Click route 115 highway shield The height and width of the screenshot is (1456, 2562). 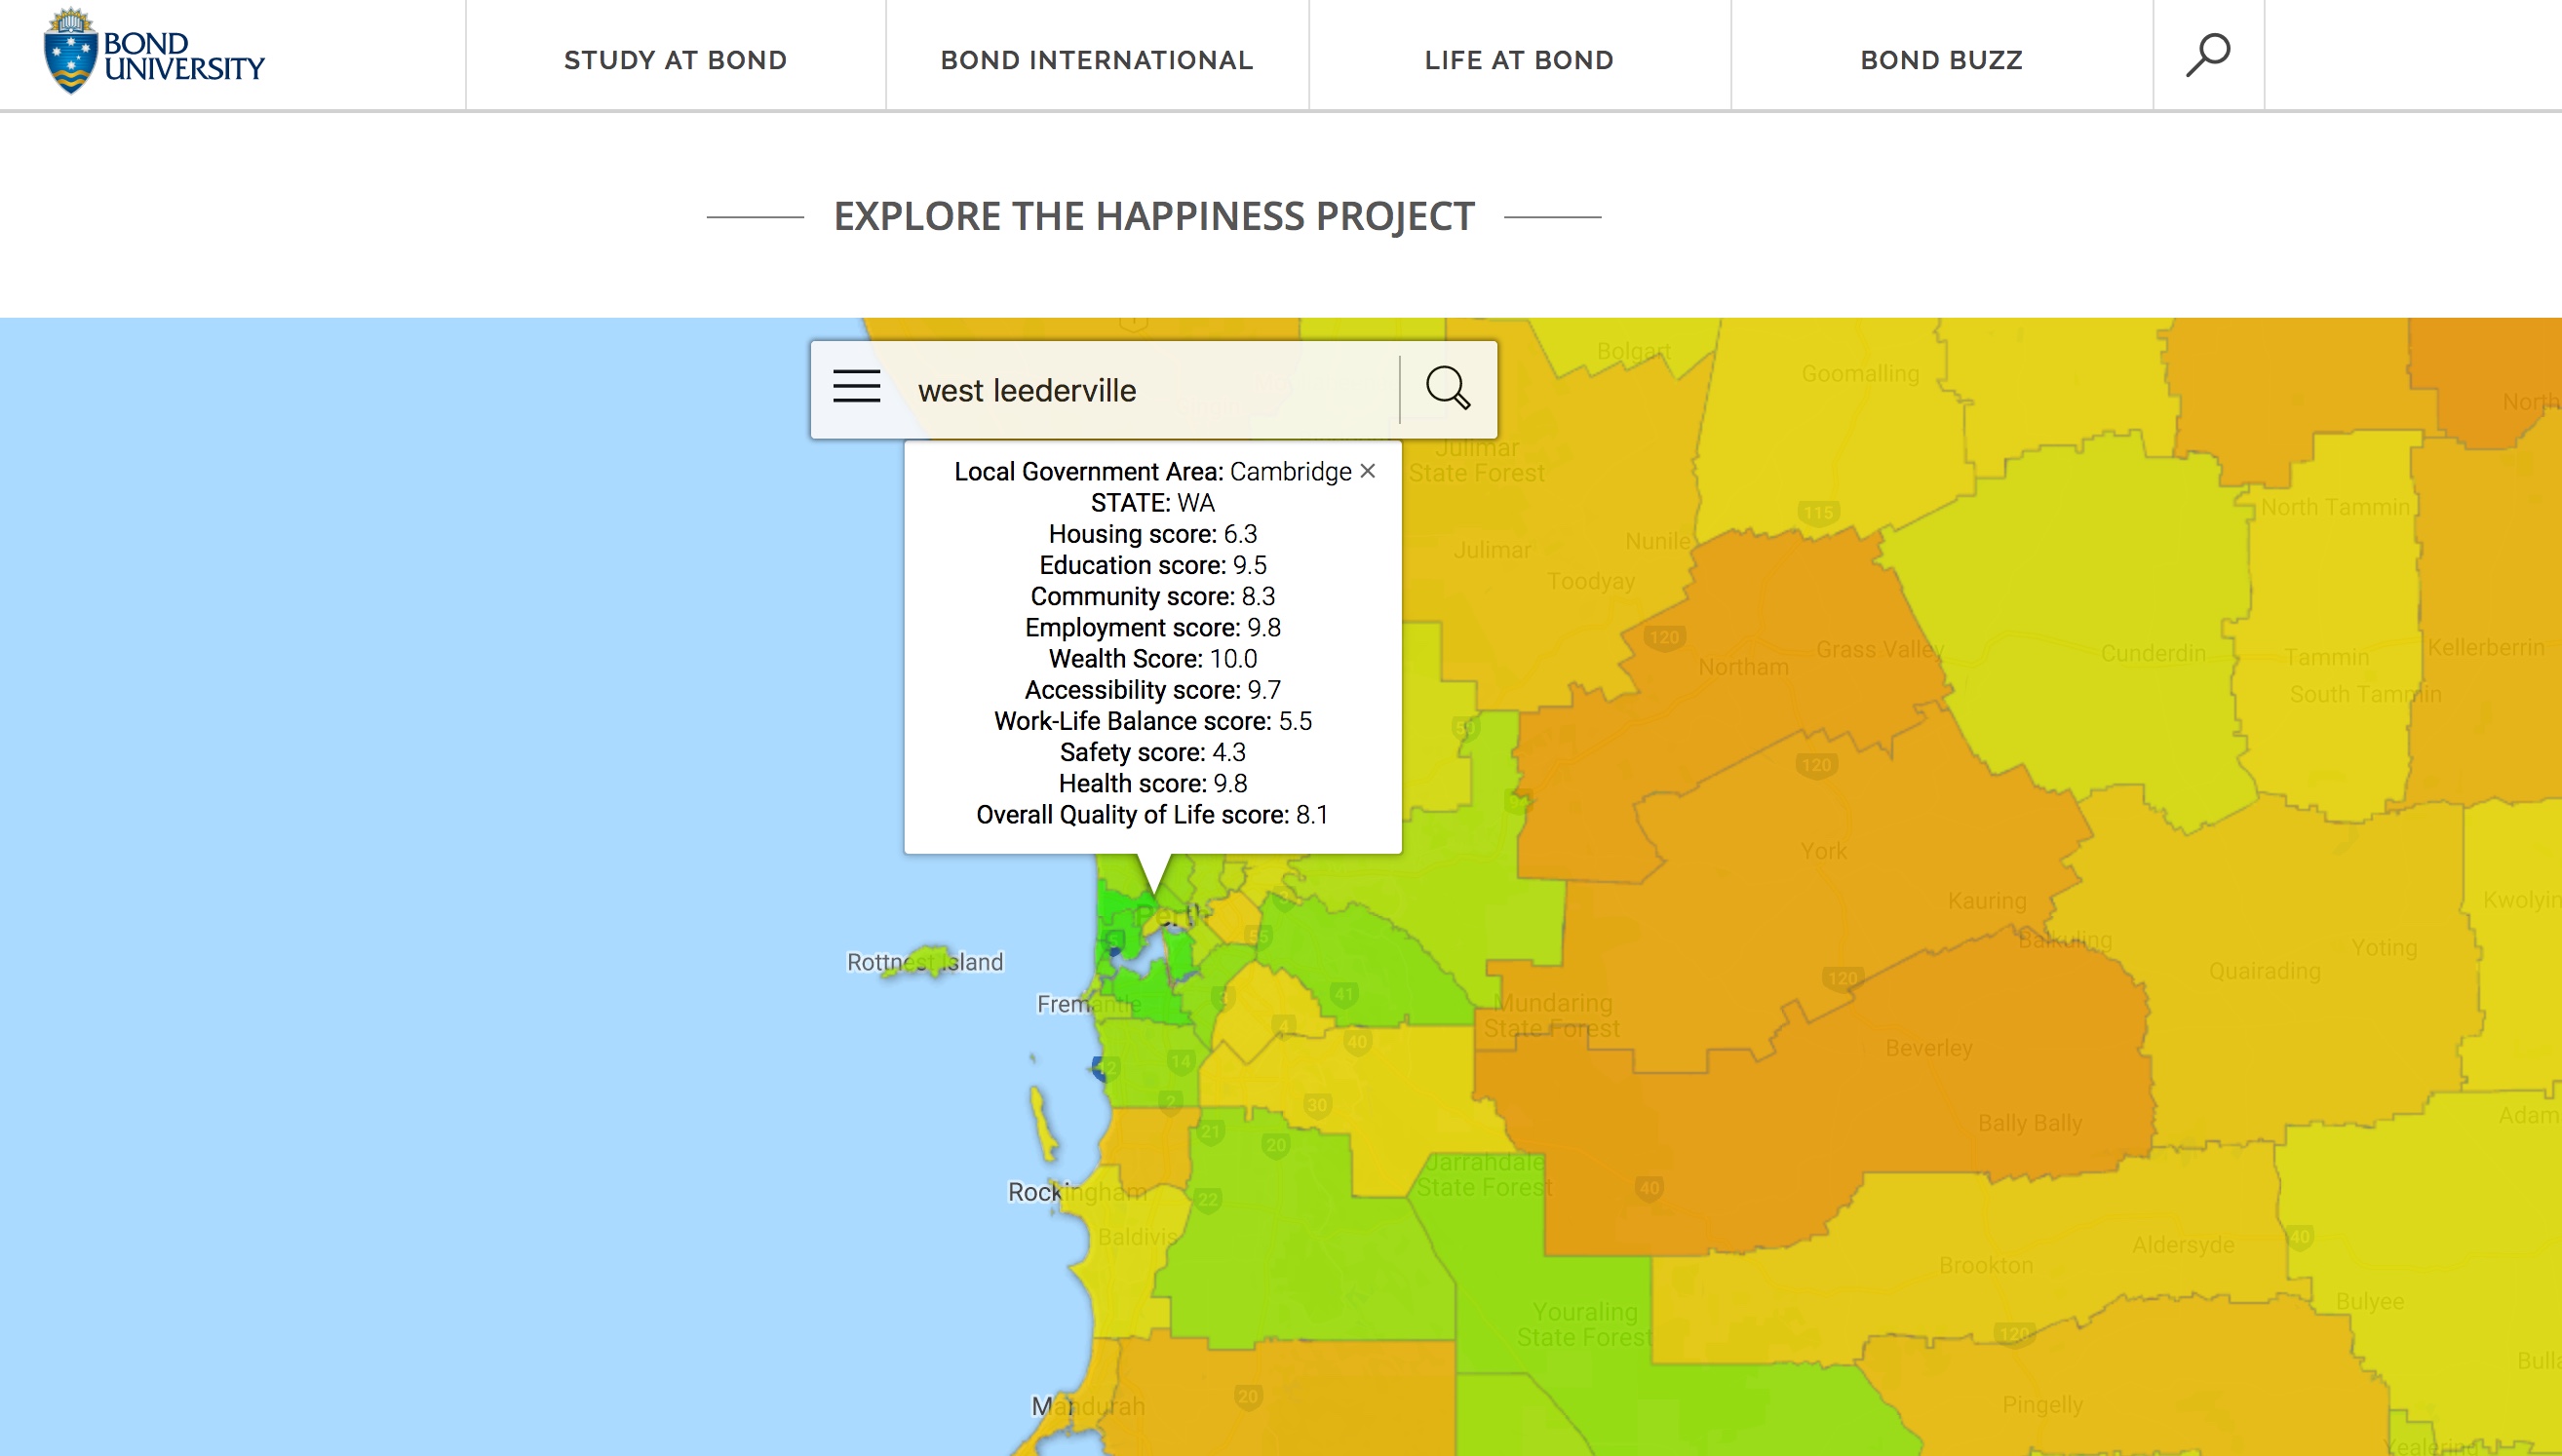1817,513
